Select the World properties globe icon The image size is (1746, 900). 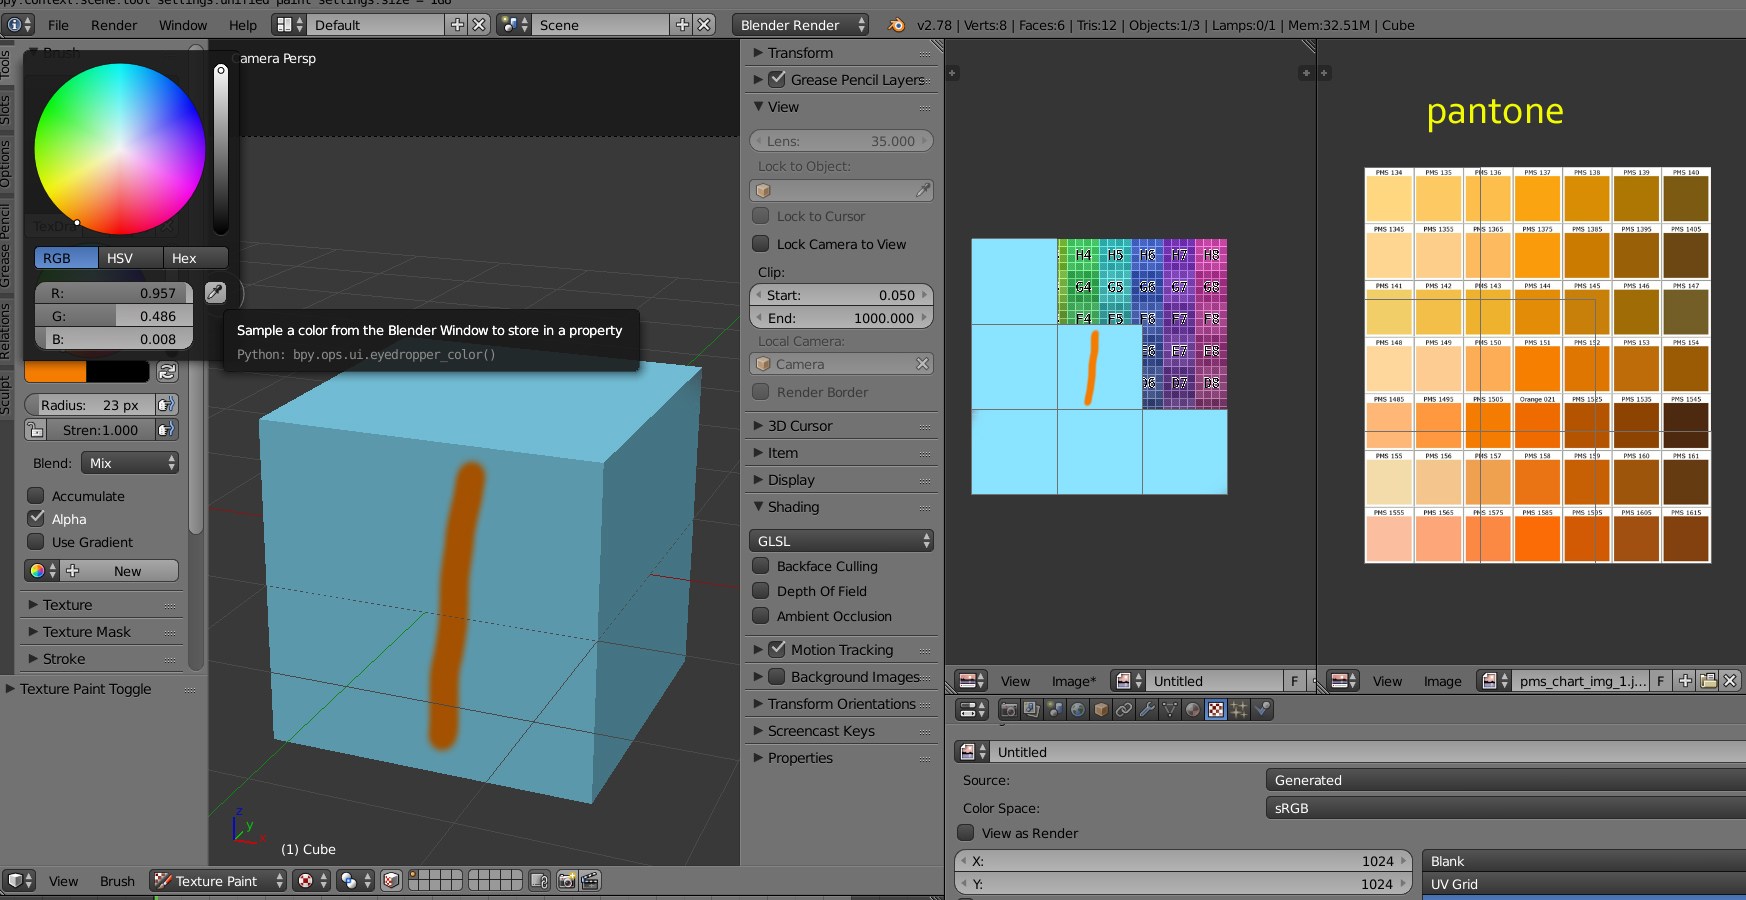click(1078, 710)
